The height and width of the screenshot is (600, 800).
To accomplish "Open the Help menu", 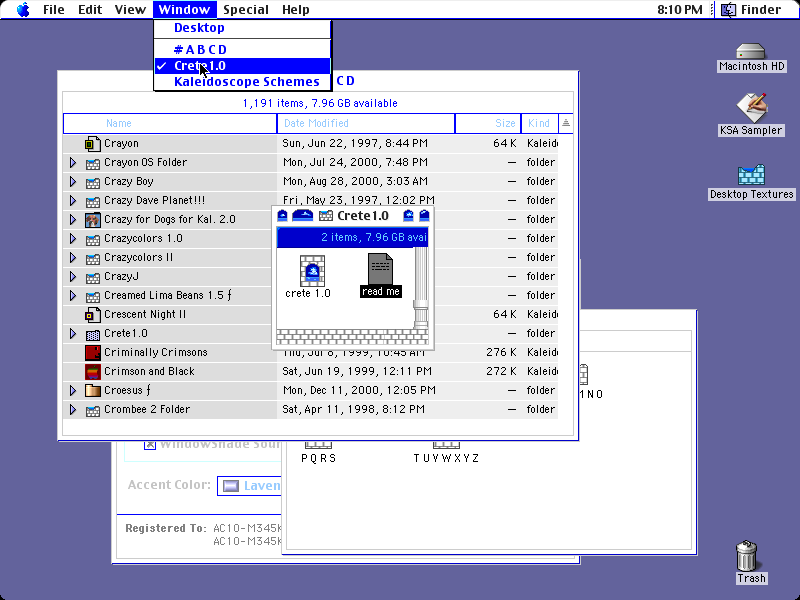I will (x=295, y=9).
